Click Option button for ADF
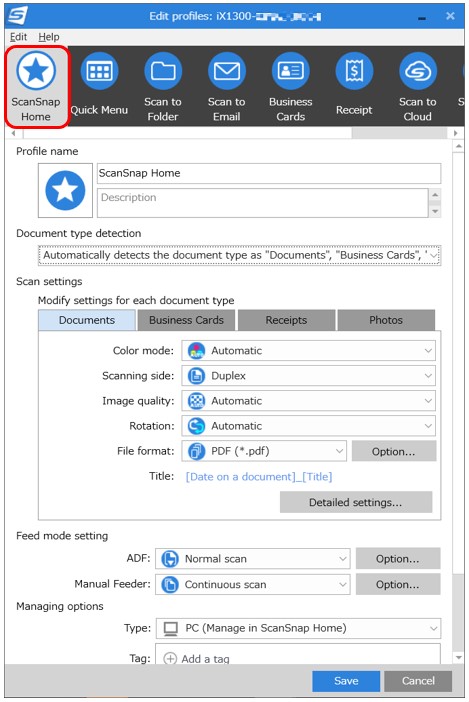The height and width of the screenshot is (702, 469). [x=398, y=559]
